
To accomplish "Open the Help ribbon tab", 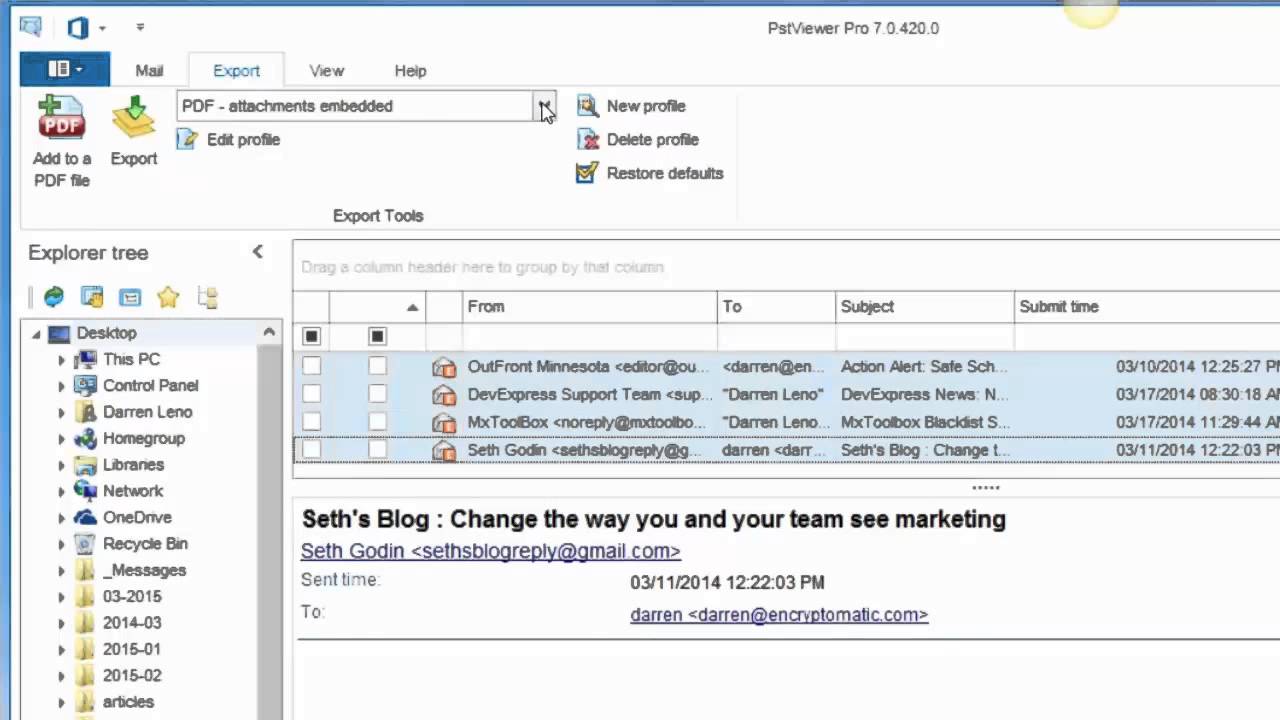I will click(x=410, y=71).
